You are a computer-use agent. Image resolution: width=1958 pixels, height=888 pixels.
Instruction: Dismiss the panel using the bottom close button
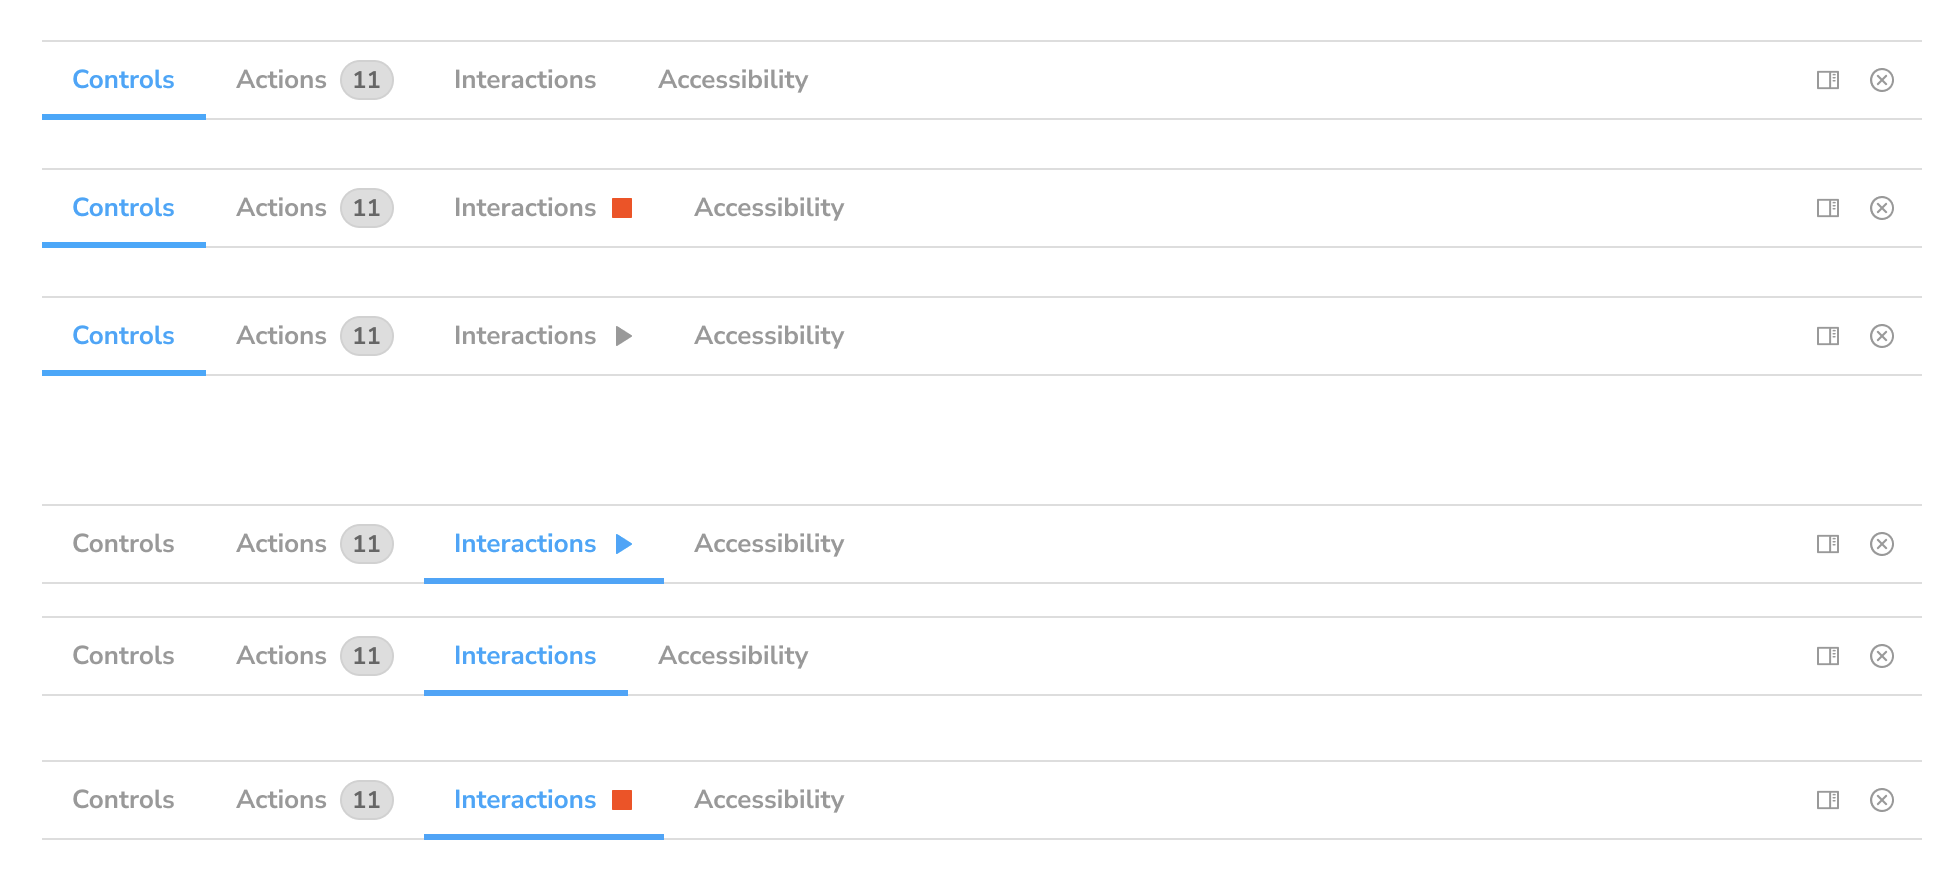1882,800
